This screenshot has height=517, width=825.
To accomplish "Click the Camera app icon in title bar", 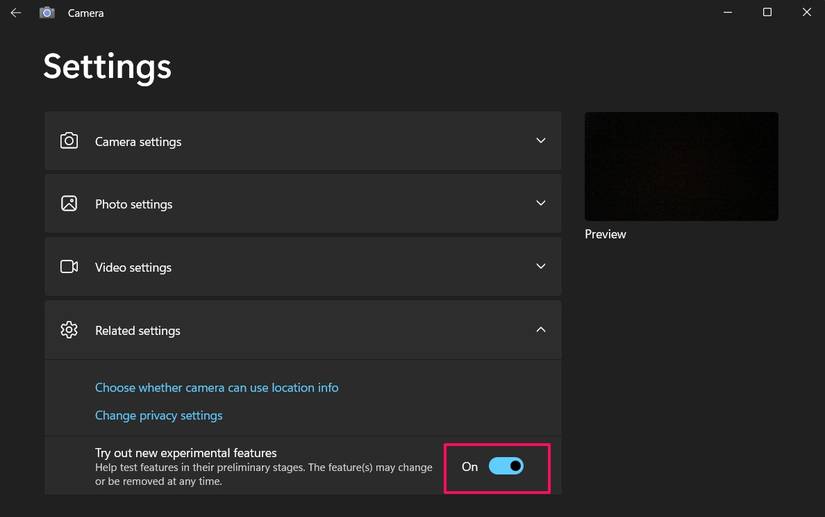I will pos(47,13).
